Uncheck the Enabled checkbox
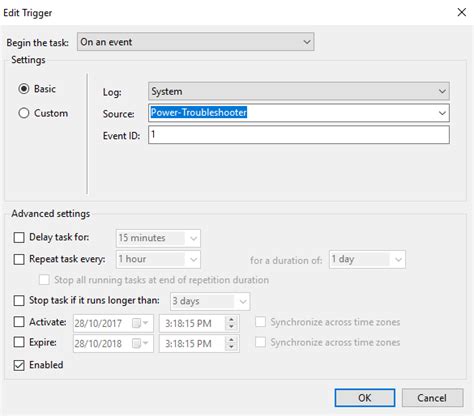474x416 pixels. pyautogui.click(x=19, y=365)
